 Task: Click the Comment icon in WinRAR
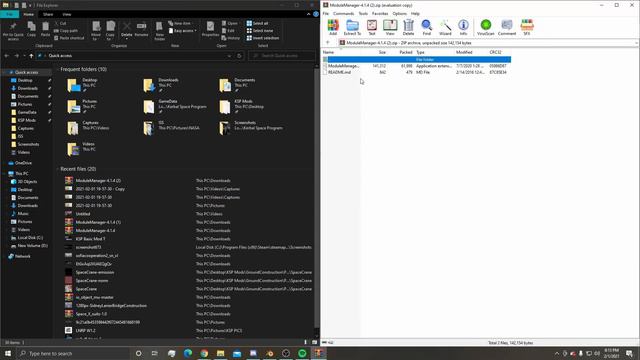click(x=507, y=27)
